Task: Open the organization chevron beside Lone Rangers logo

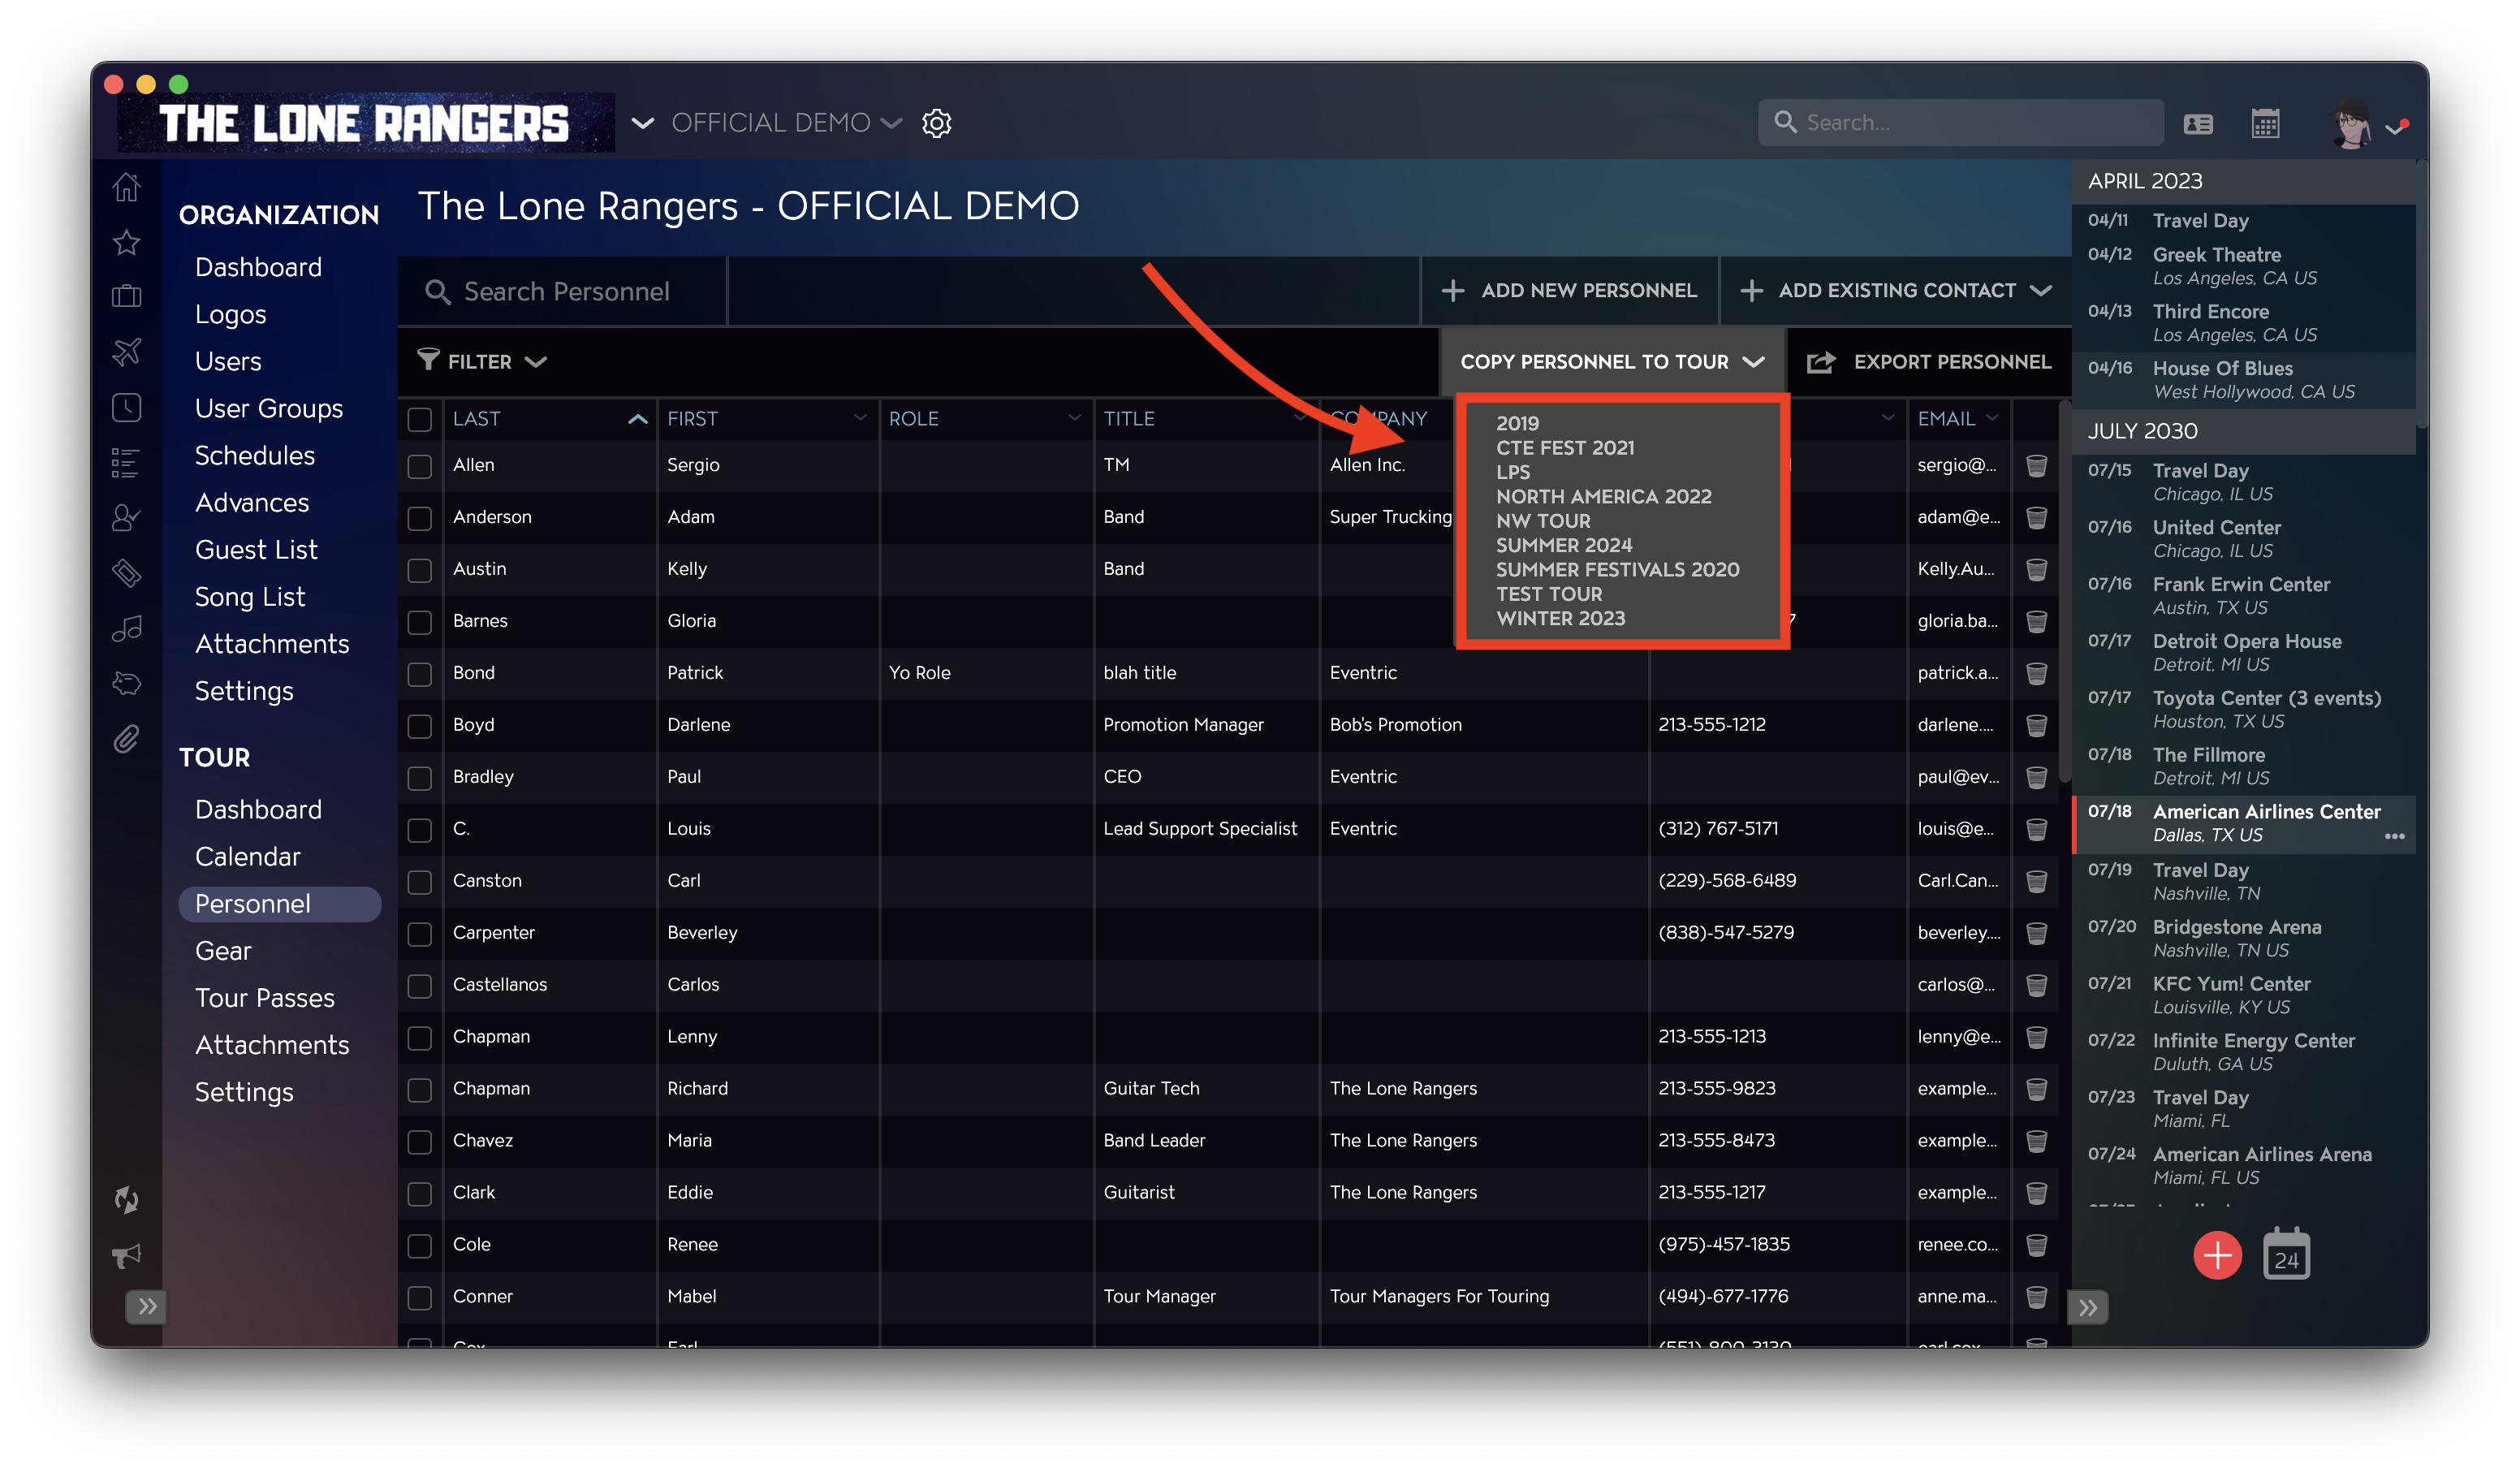Action: pos(643,123)
